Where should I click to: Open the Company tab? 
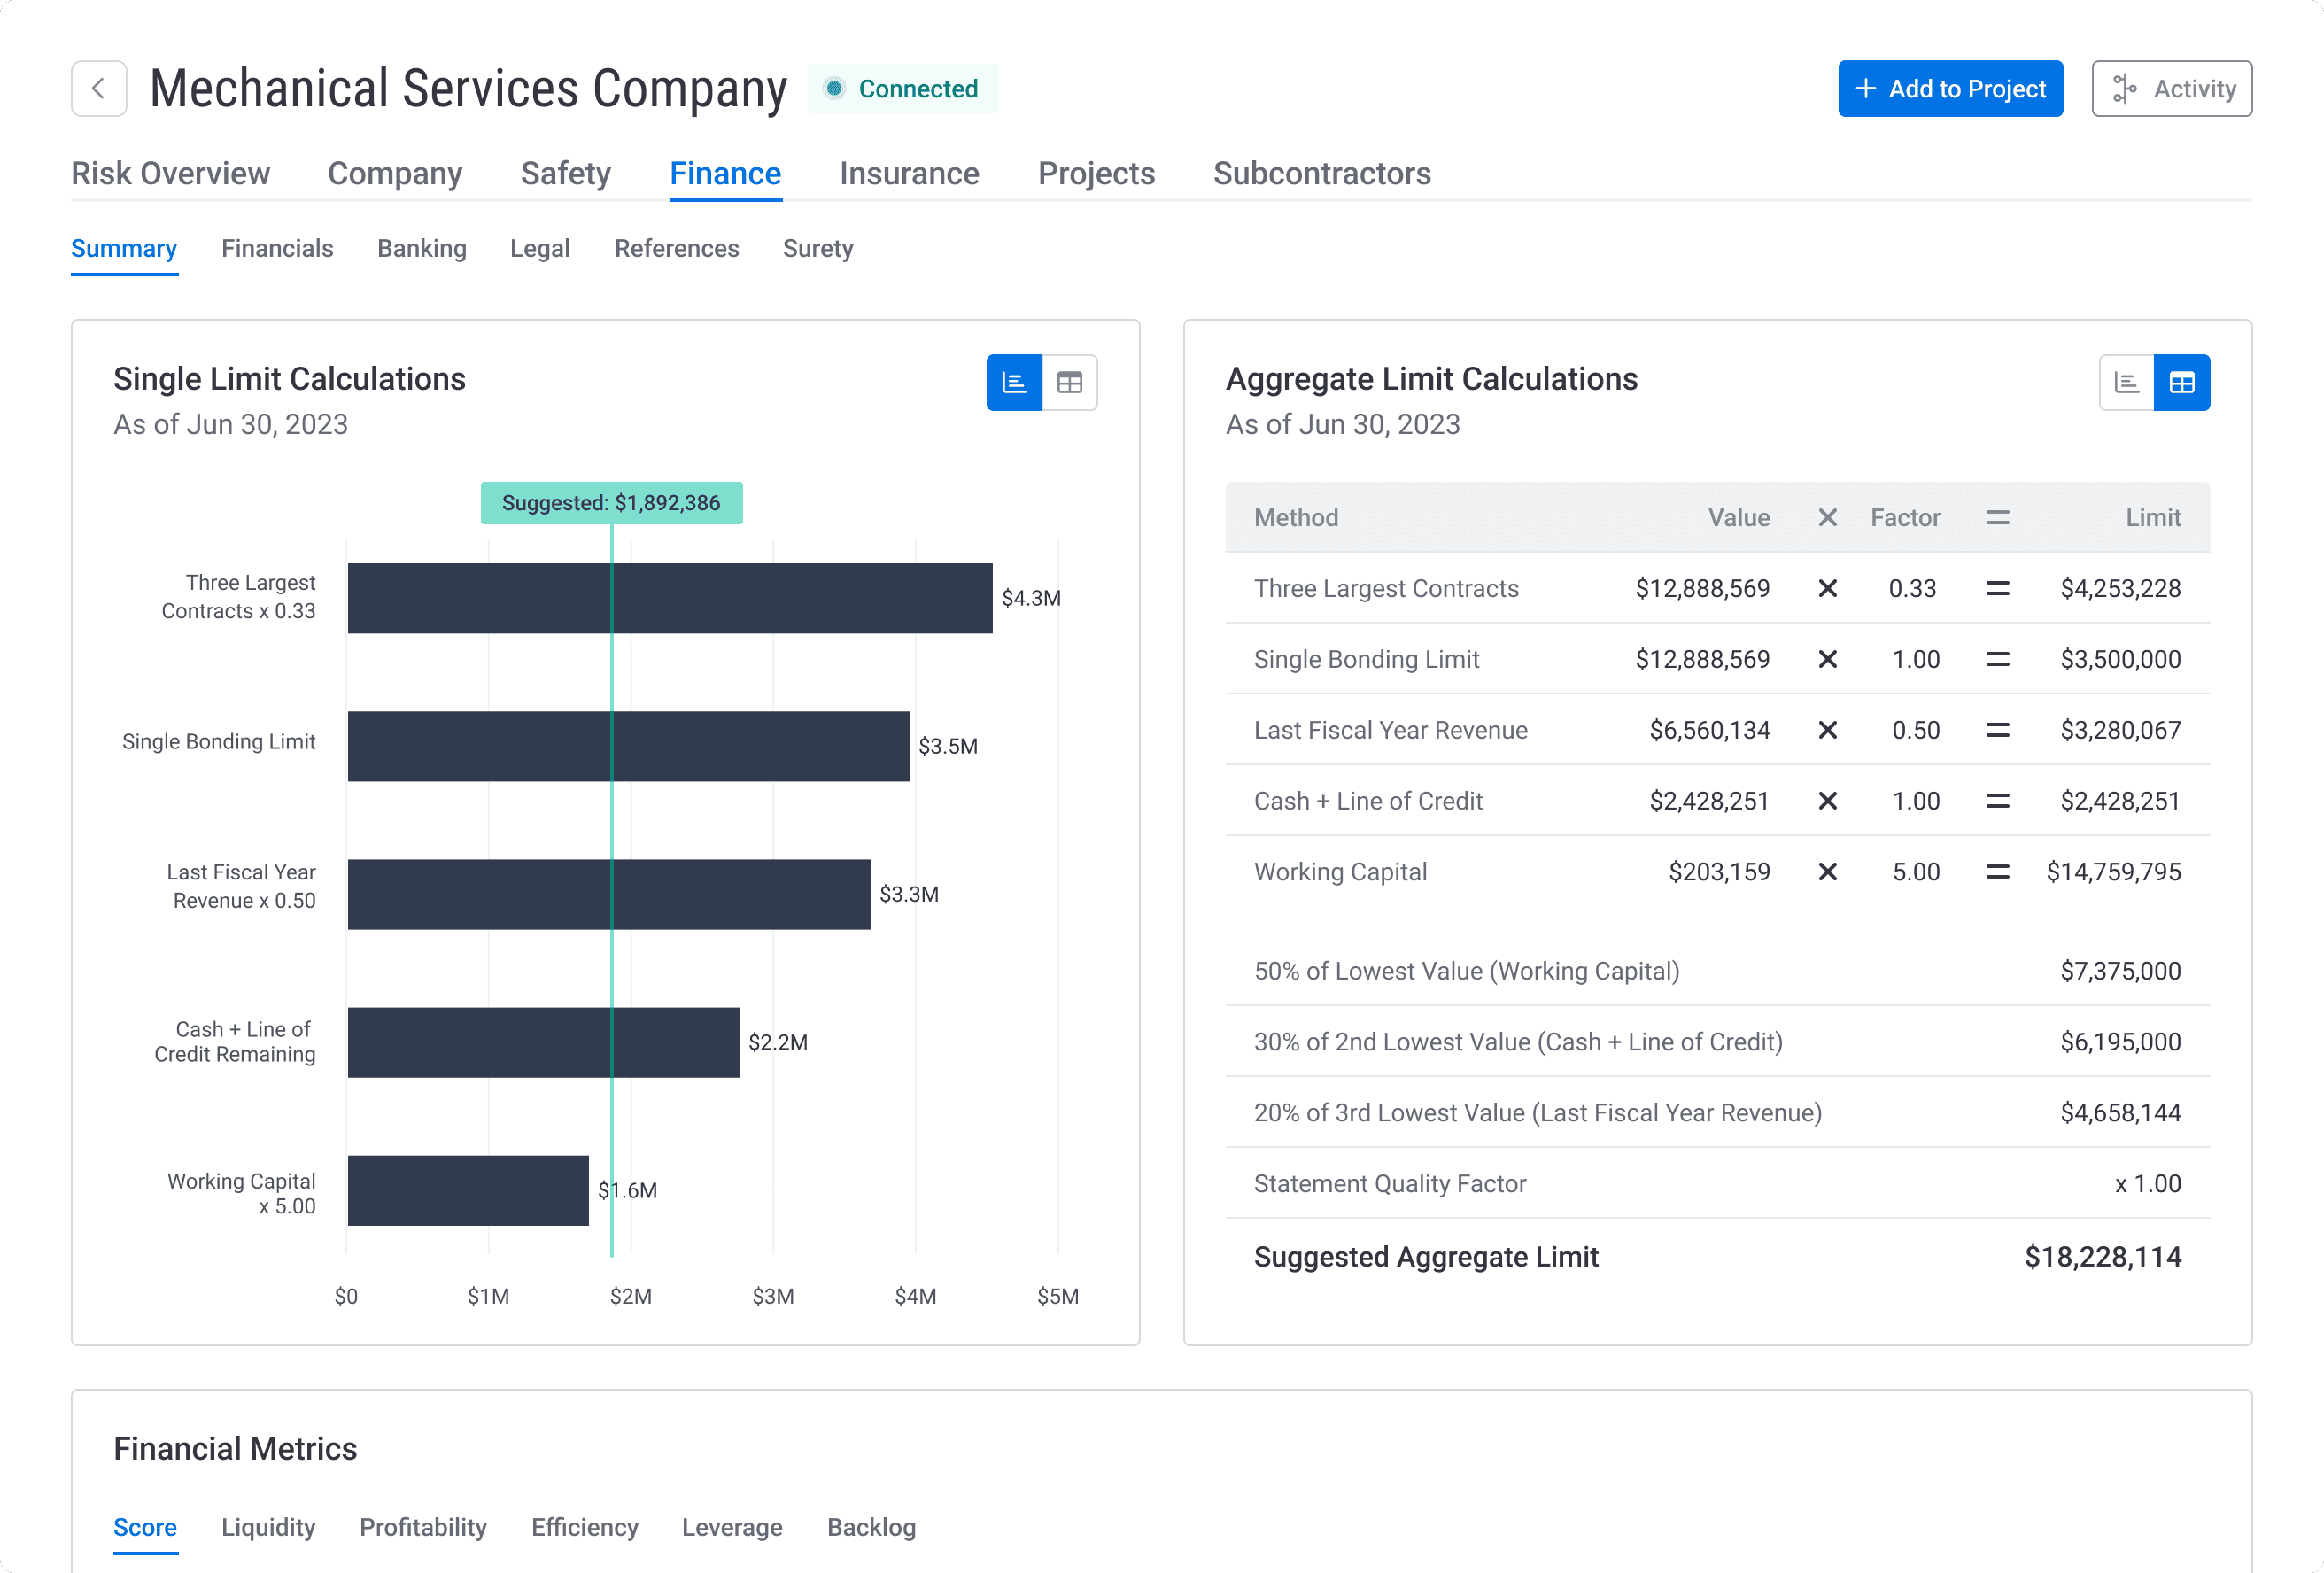click(395, 173)
